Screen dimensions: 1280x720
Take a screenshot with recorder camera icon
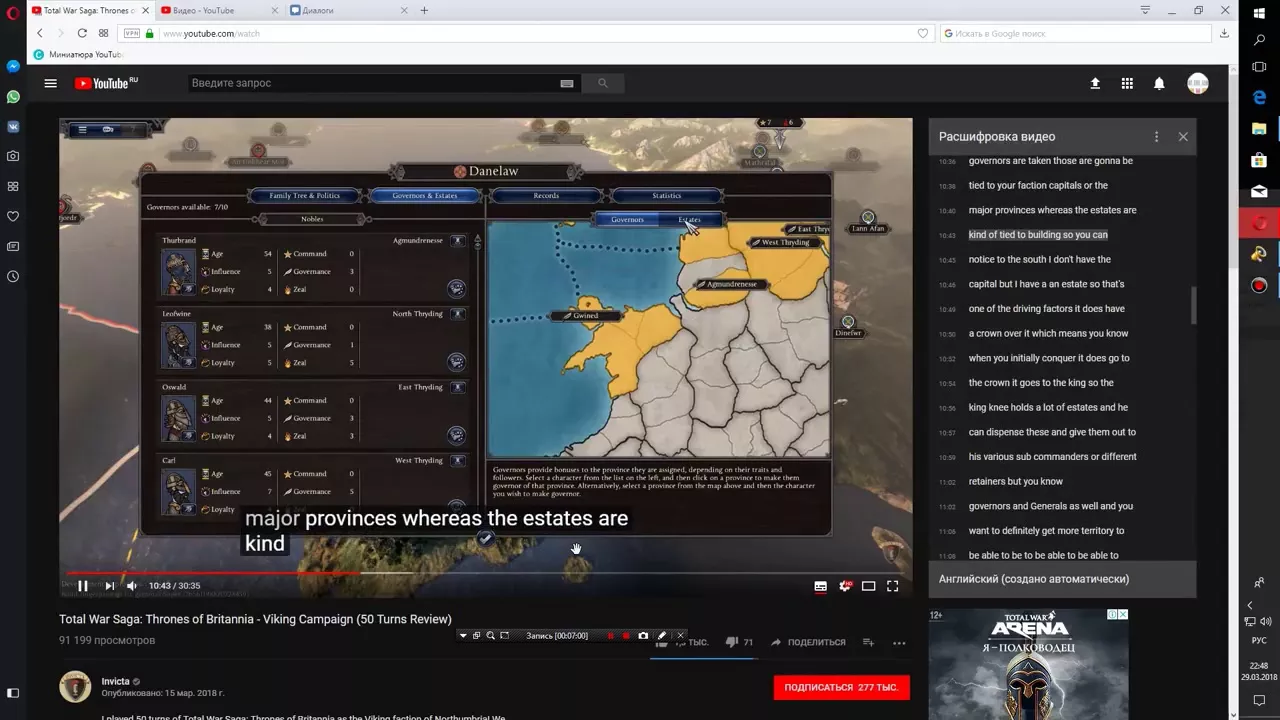[643, 636]
